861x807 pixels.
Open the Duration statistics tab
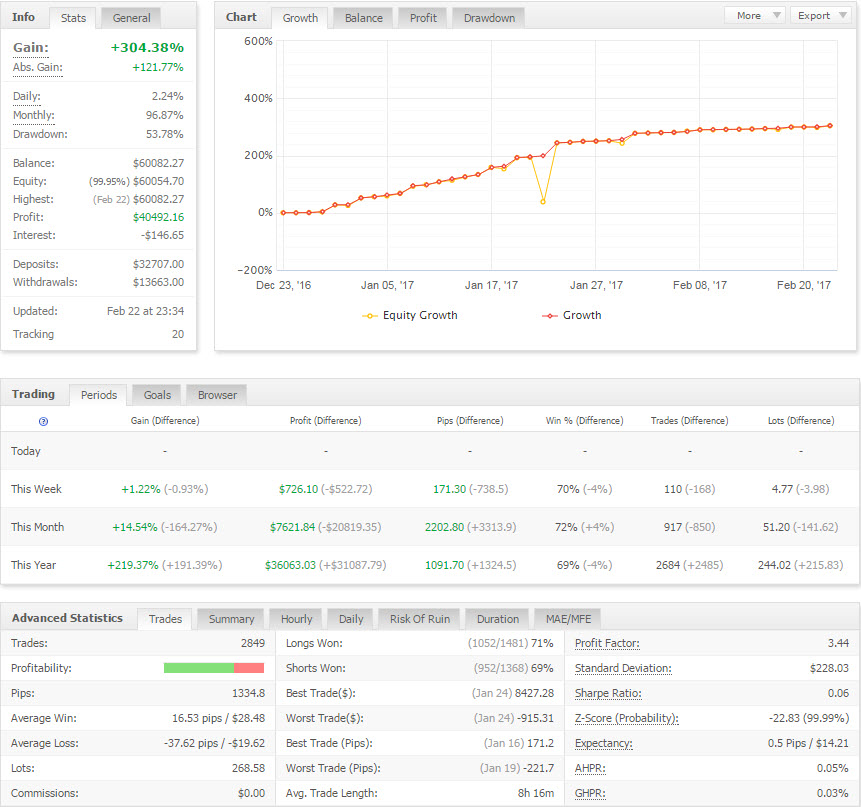(x=497, y=619)
